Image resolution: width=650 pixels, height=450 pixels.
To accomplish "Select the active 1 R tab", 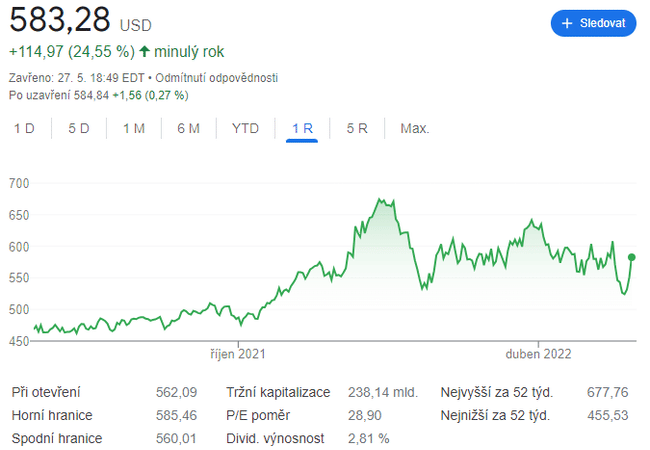I will [x=302, y=128].
